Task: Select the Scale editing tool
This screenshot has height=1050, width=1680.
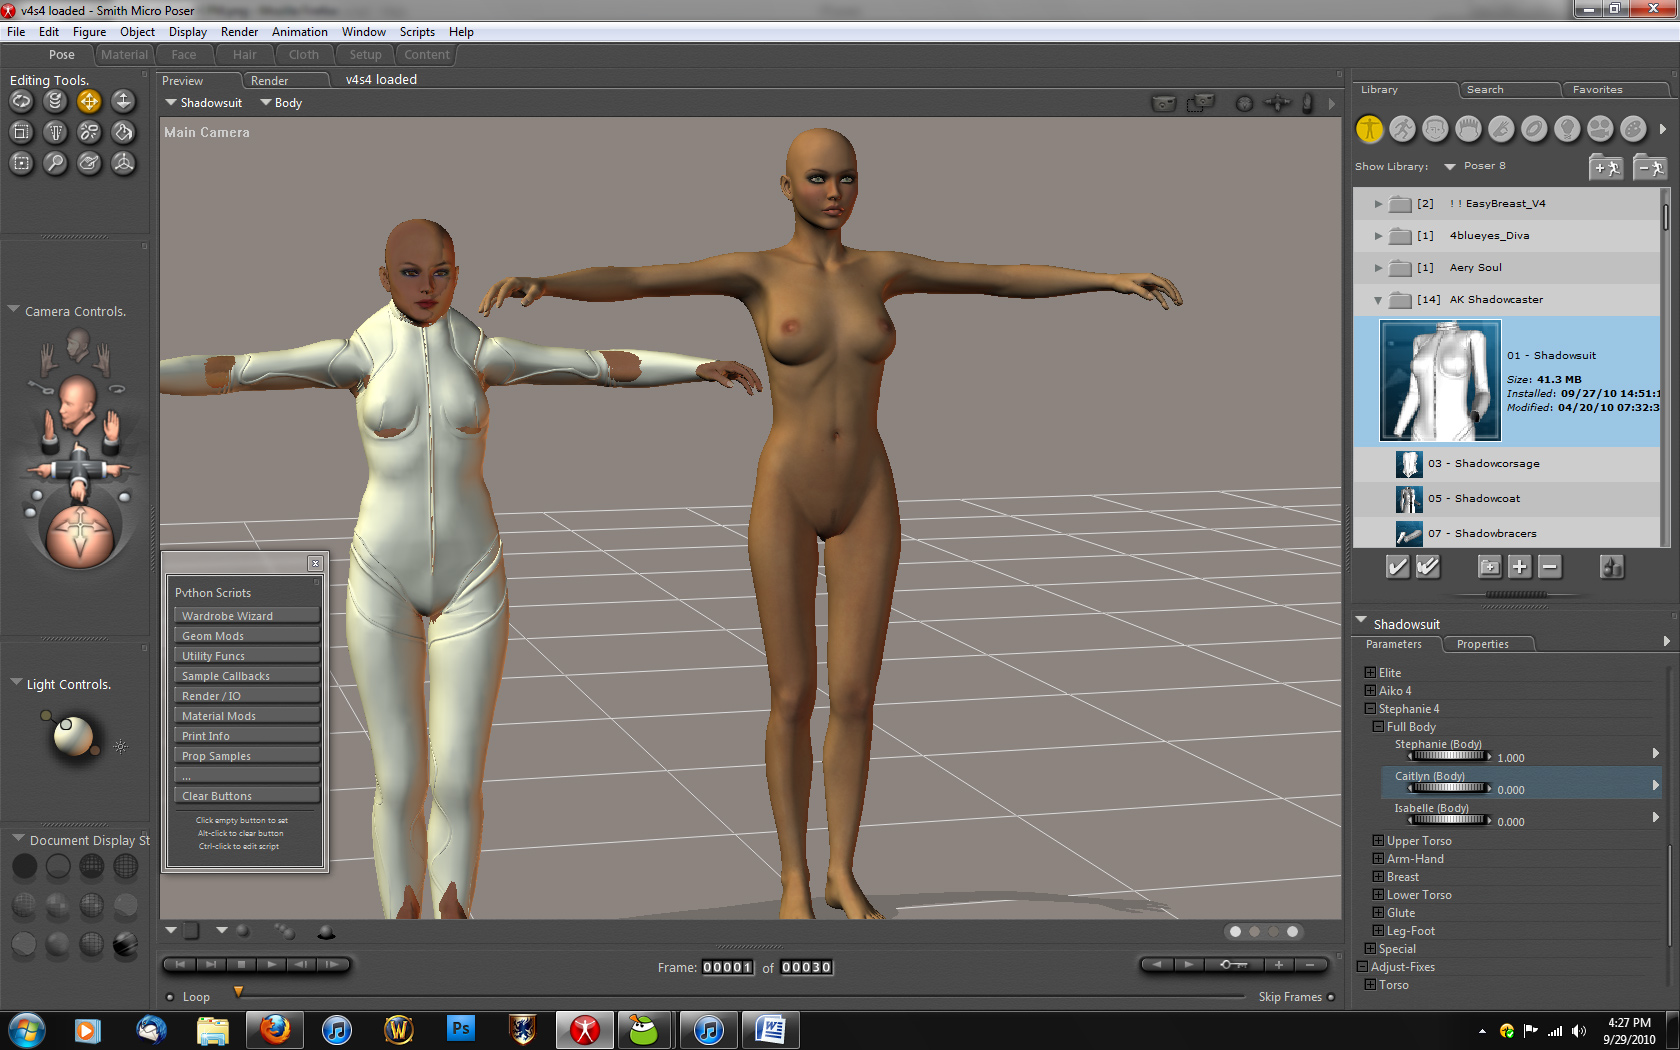Action: click(x=21, y=132)
